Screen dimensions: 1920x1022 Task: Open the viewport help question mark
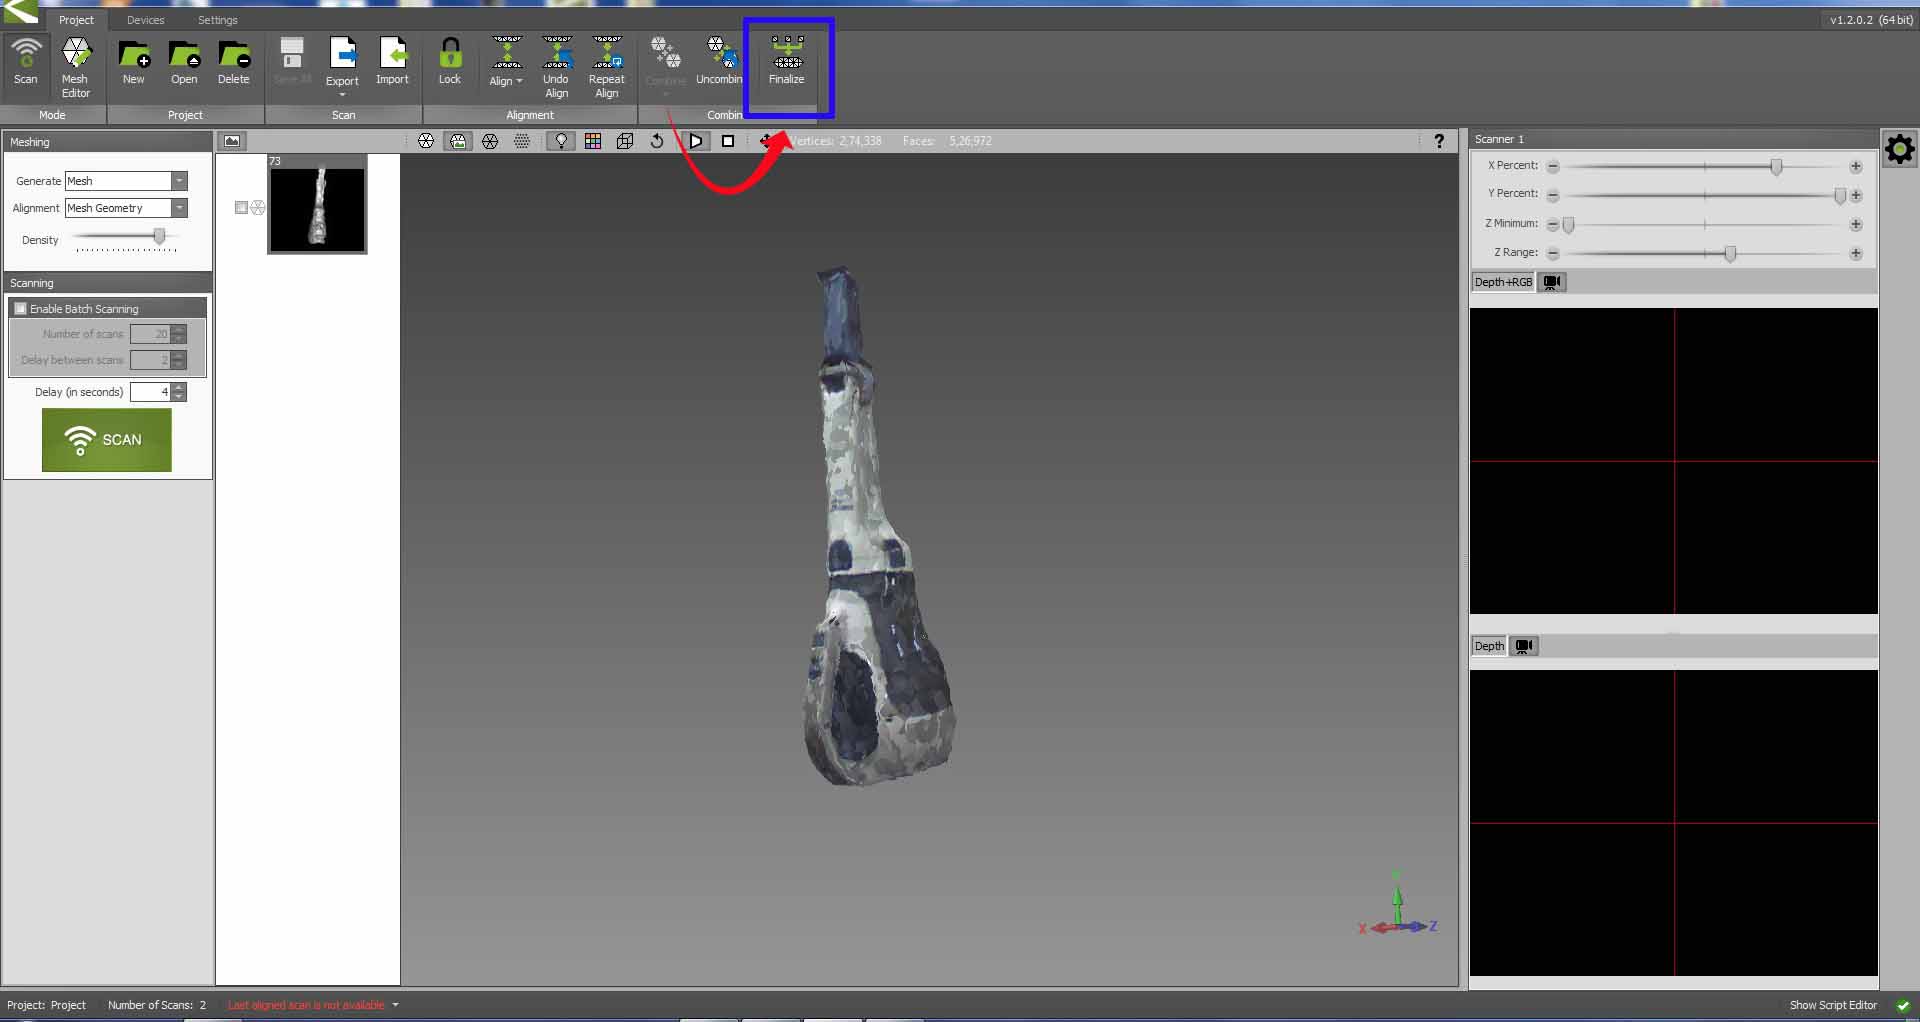(1439, 141)
